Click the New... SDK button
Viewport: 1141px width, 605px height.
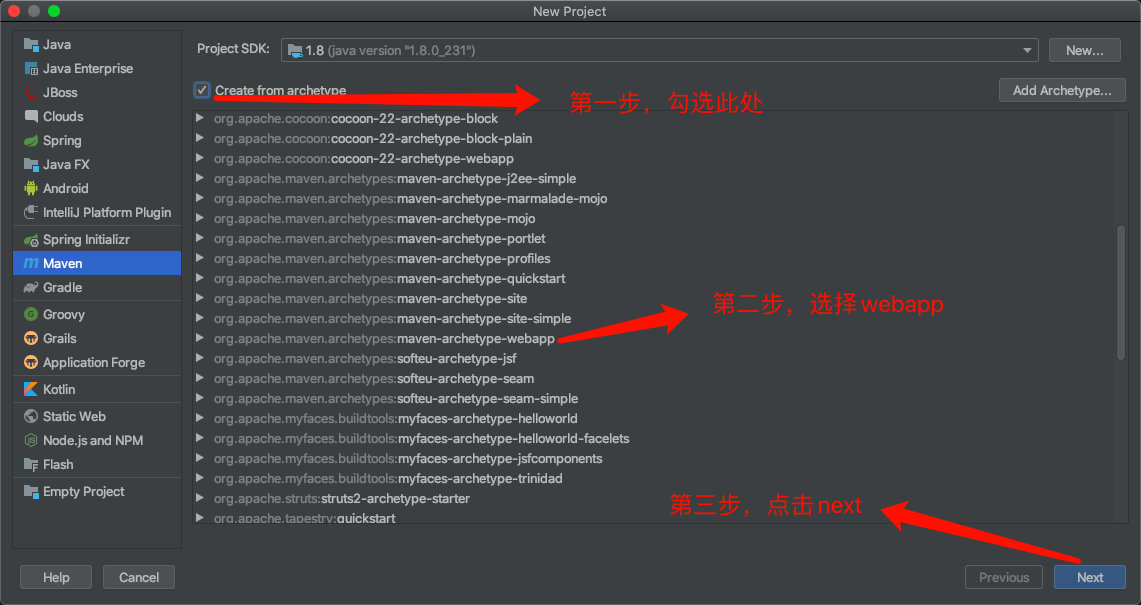(1084, 50)
